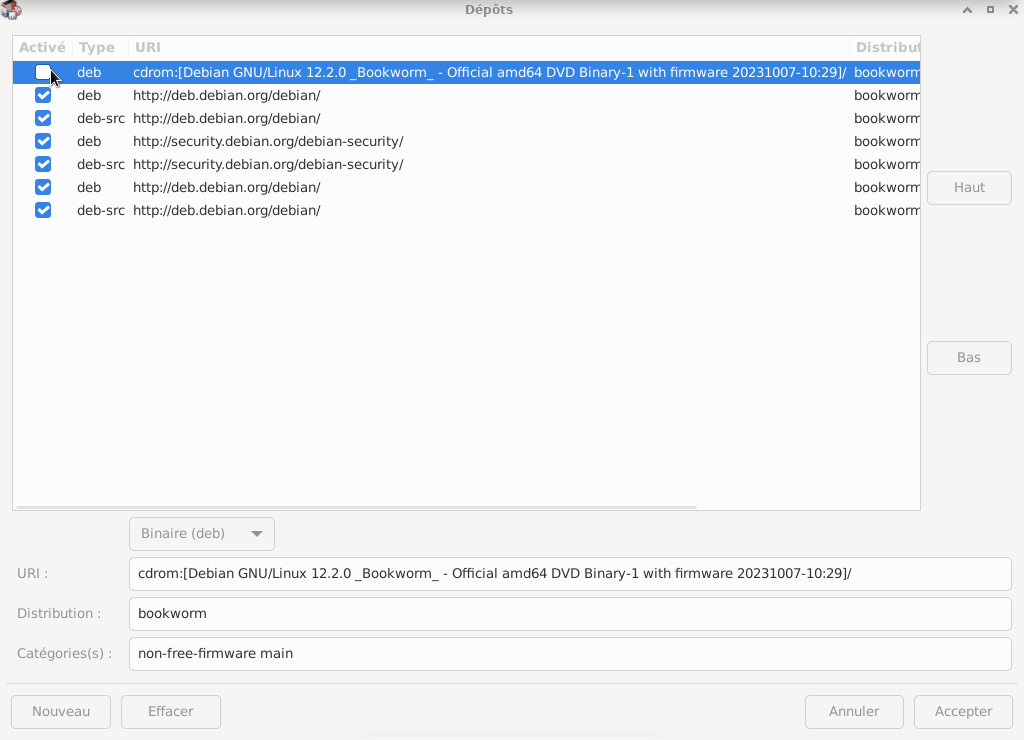Maximize the Dépôts window
Screen dimensions: 1024x740
[990, 10]
